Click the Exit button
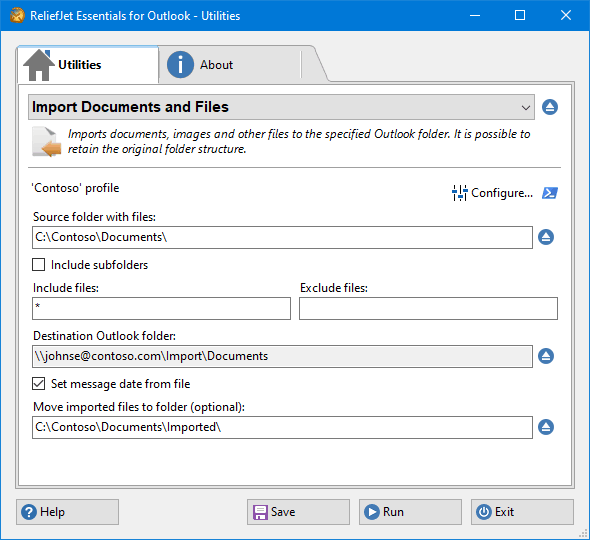This screenshot has width=590, height=540. coord(522,512)
